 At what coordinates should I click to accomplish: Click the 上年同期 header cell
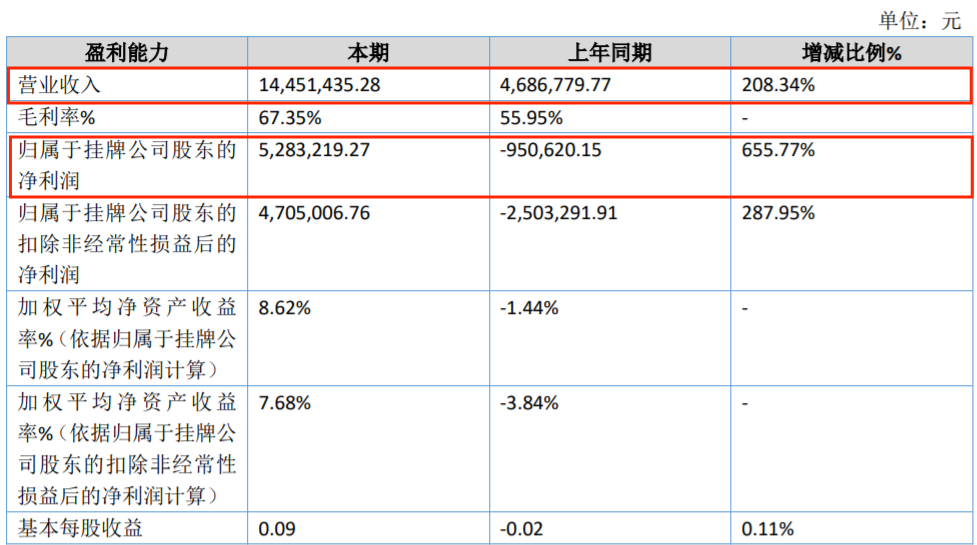609,53
